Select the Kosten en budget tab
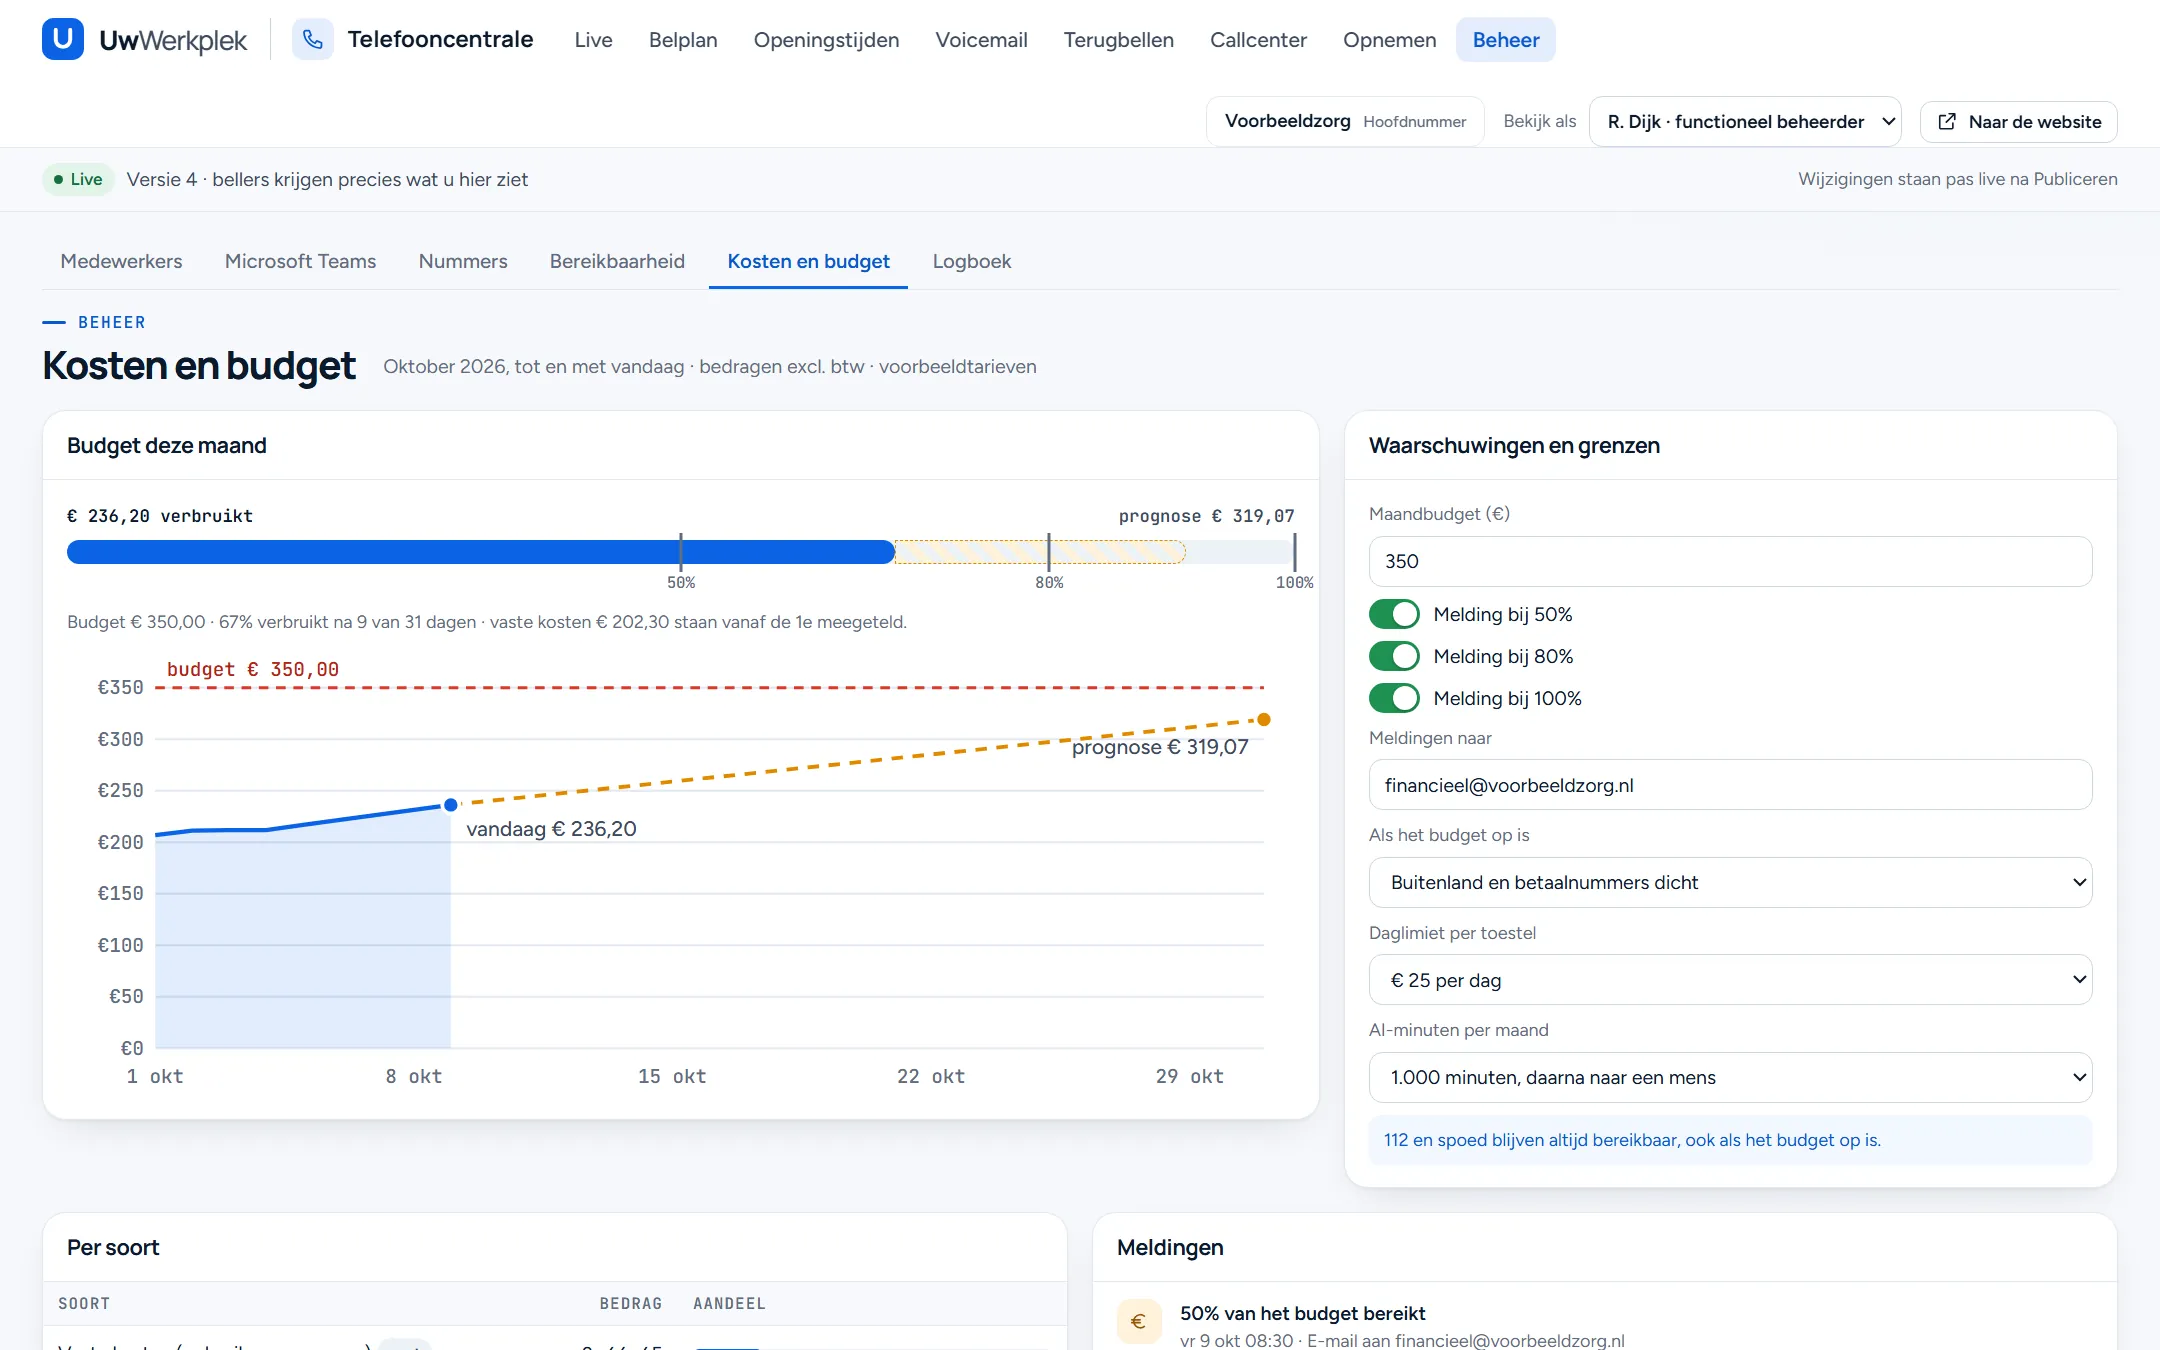2160x1350 pixels. pyautogui.click(x=808, y=261)
